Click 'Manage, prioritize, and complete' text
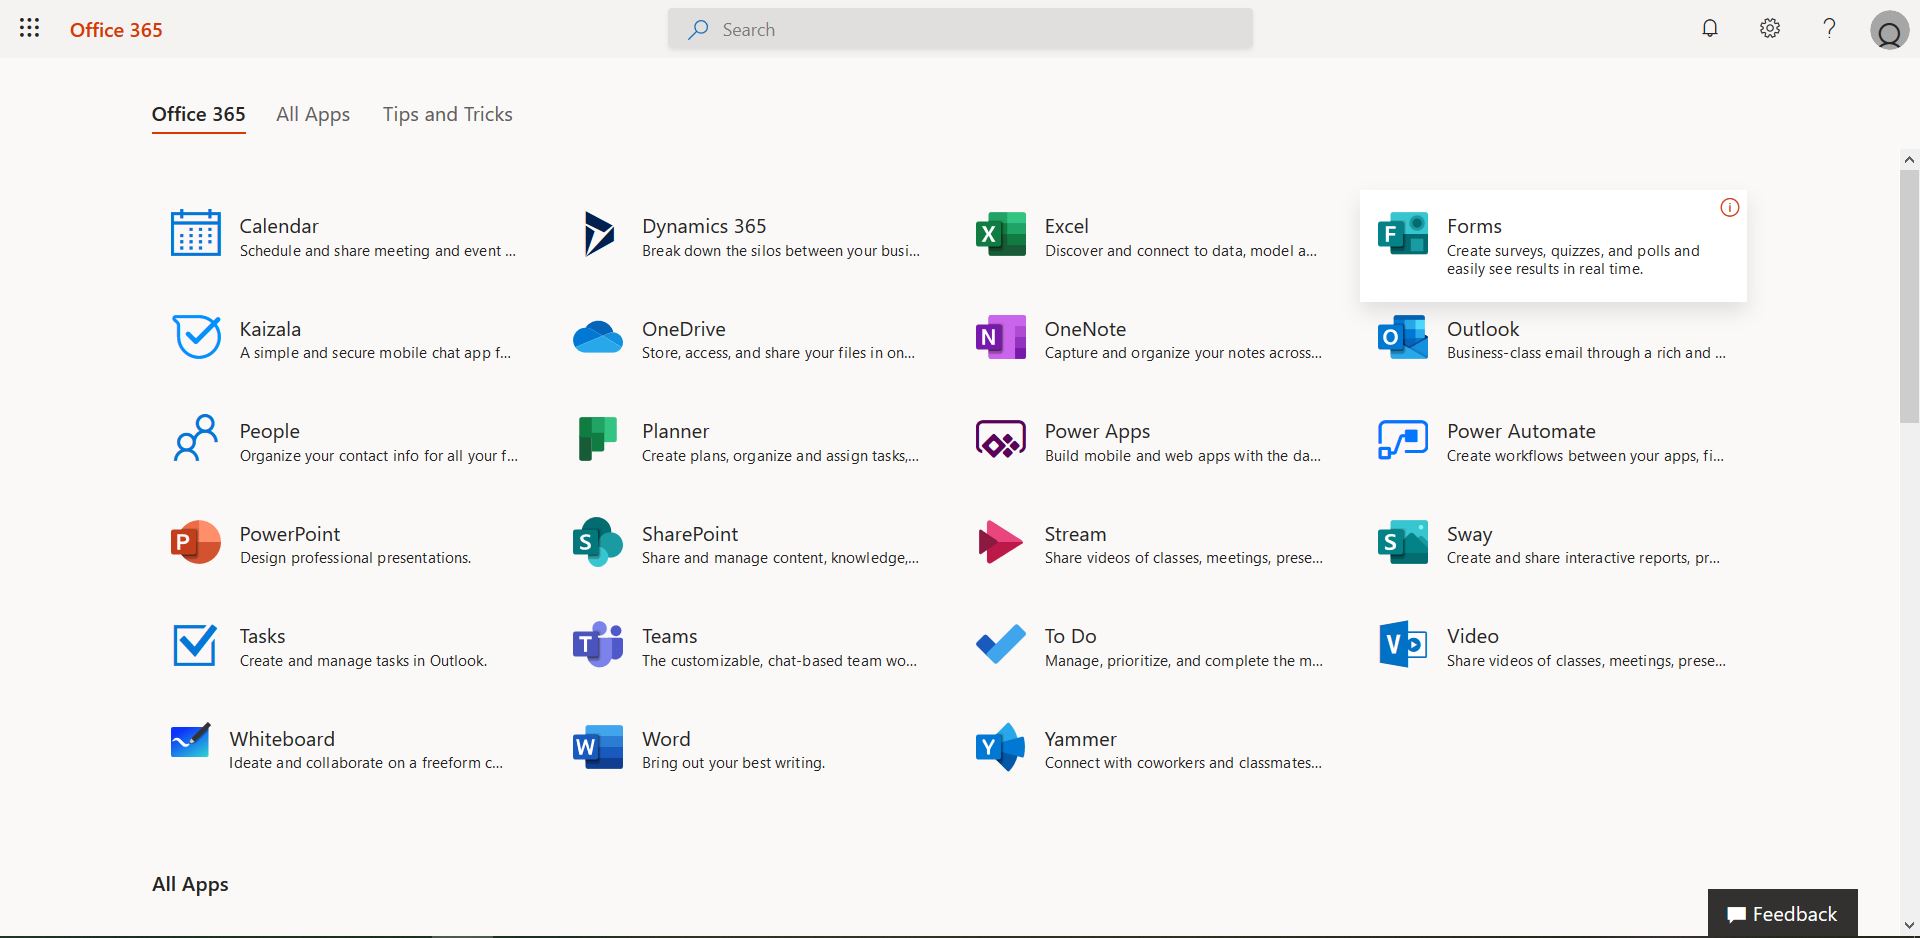This screenshot has height=938, width=1920. pos(1184,661)
